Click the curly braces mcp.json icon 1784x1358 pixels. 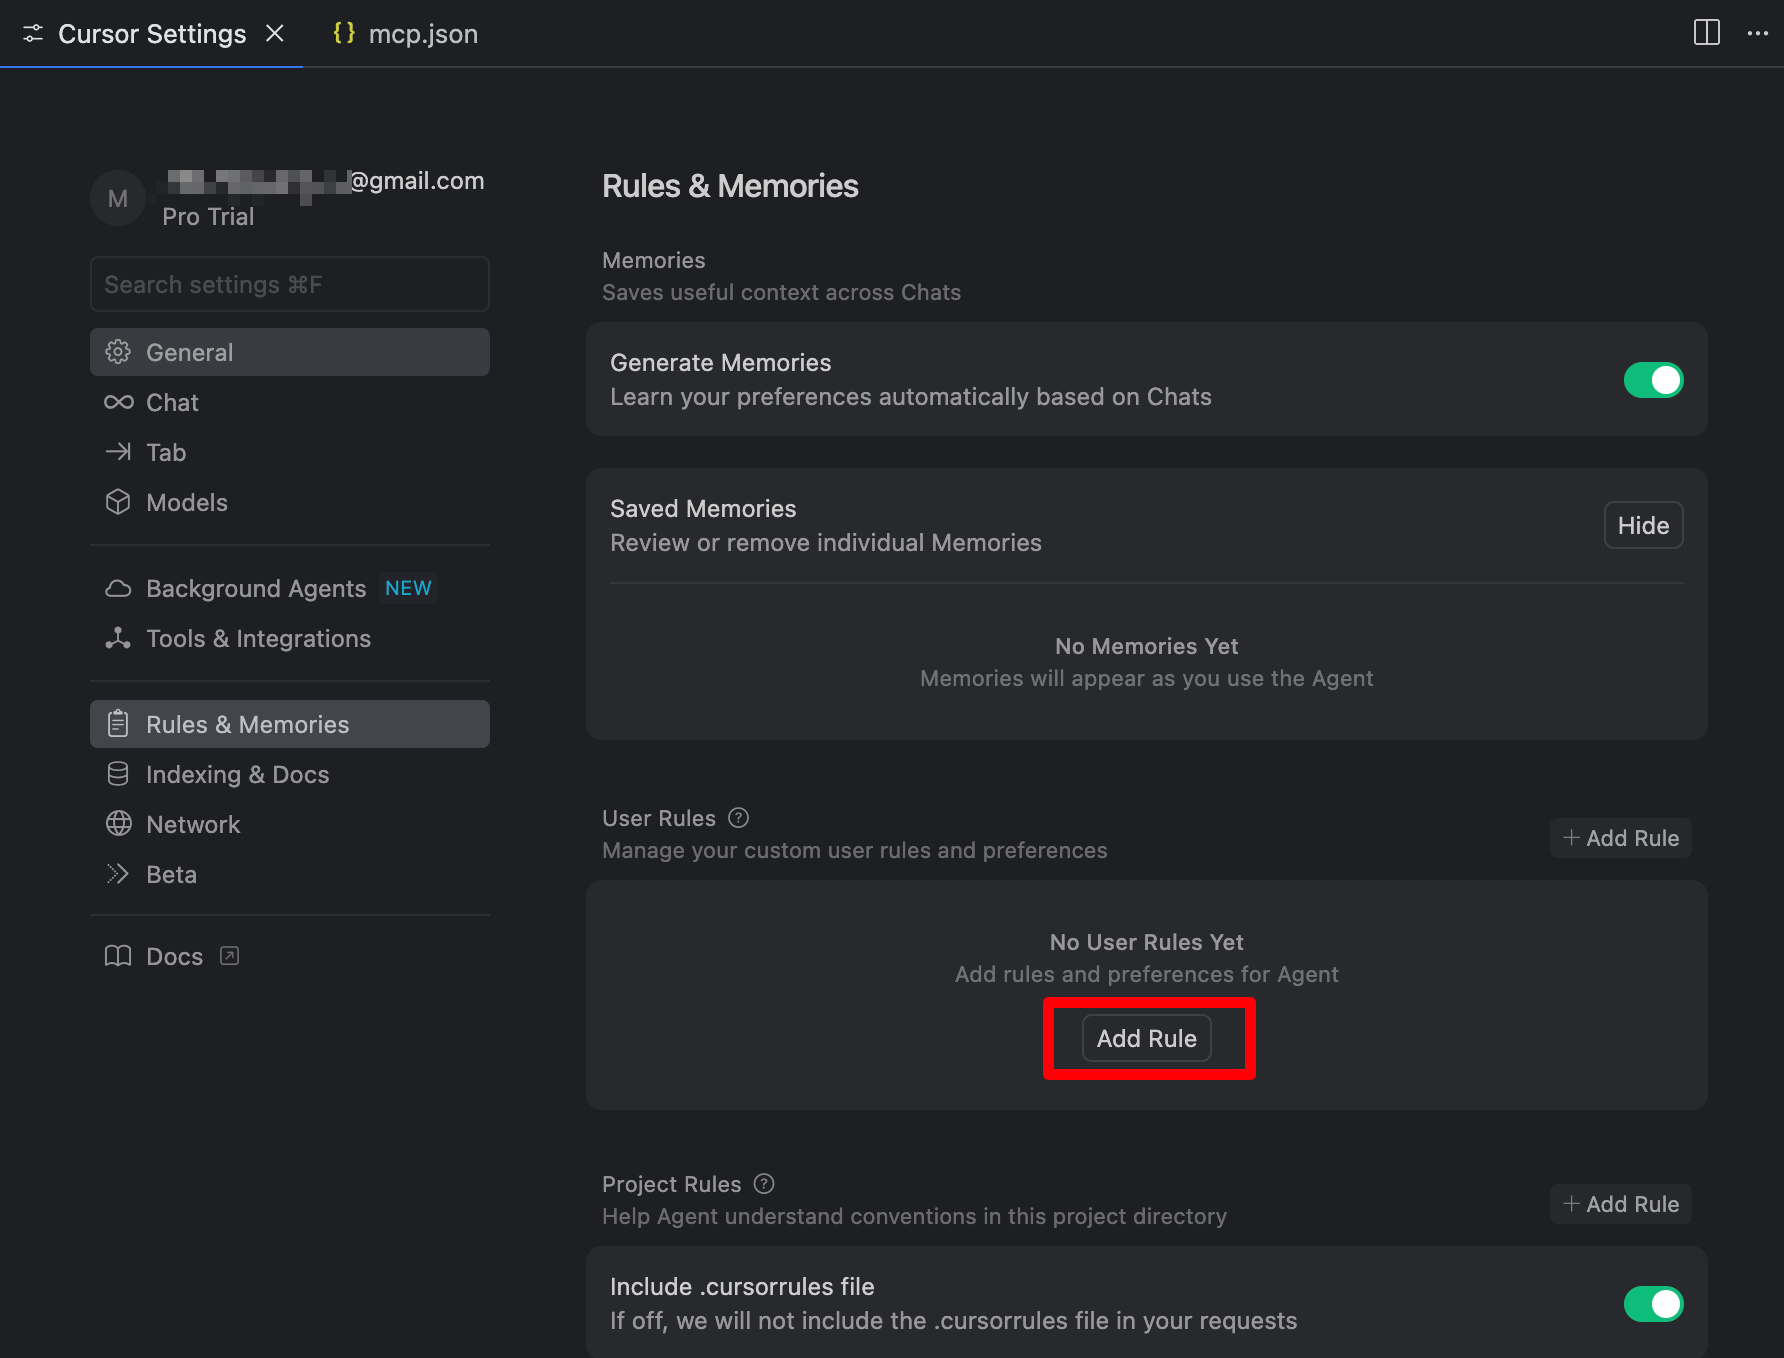[344, 33]
